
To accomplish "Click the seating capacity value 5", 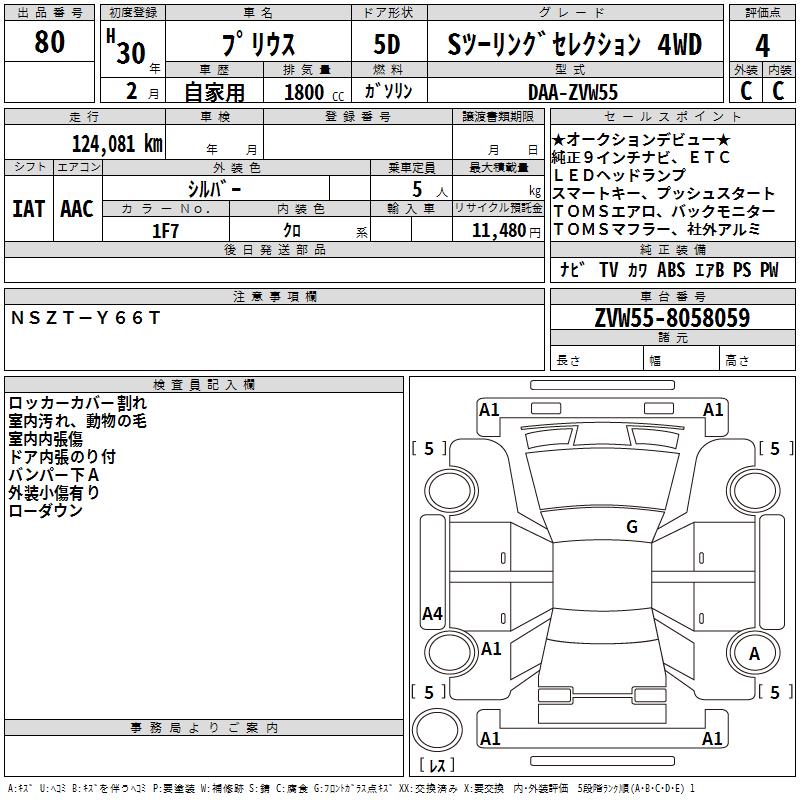I will [417, 189].
